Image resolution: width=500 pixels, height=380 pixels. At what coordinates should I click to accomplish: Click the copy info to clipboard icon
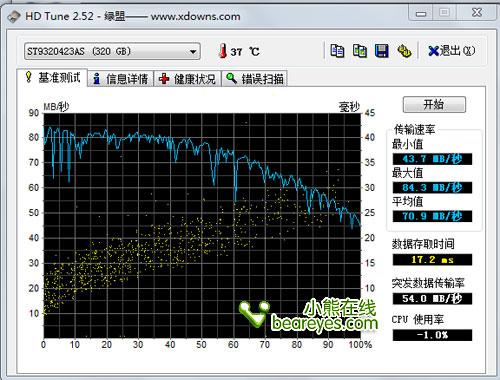(337, 51)
